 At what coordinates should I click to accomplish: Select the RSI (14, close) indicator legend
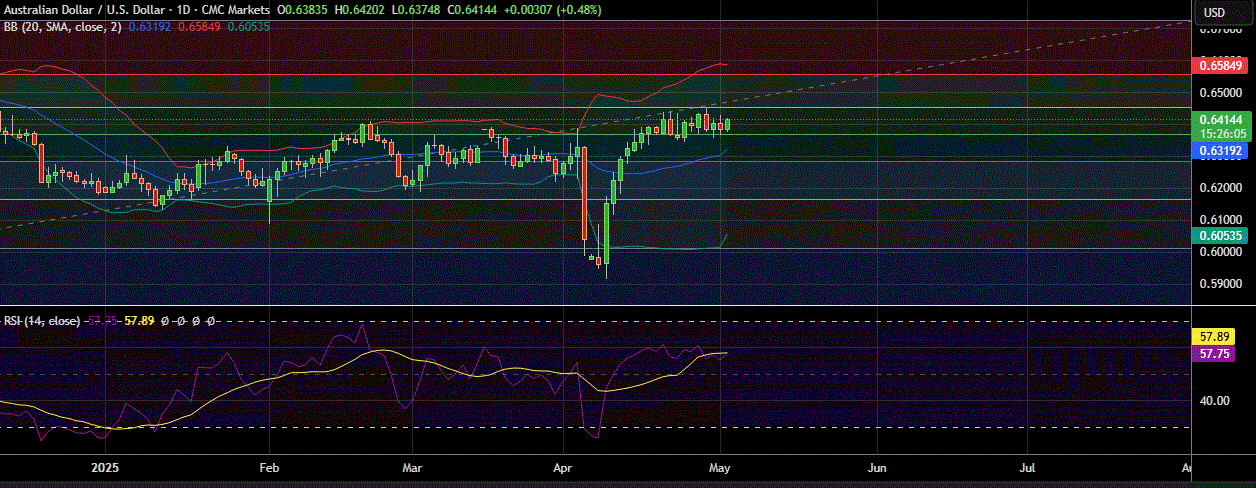(41, 321)
